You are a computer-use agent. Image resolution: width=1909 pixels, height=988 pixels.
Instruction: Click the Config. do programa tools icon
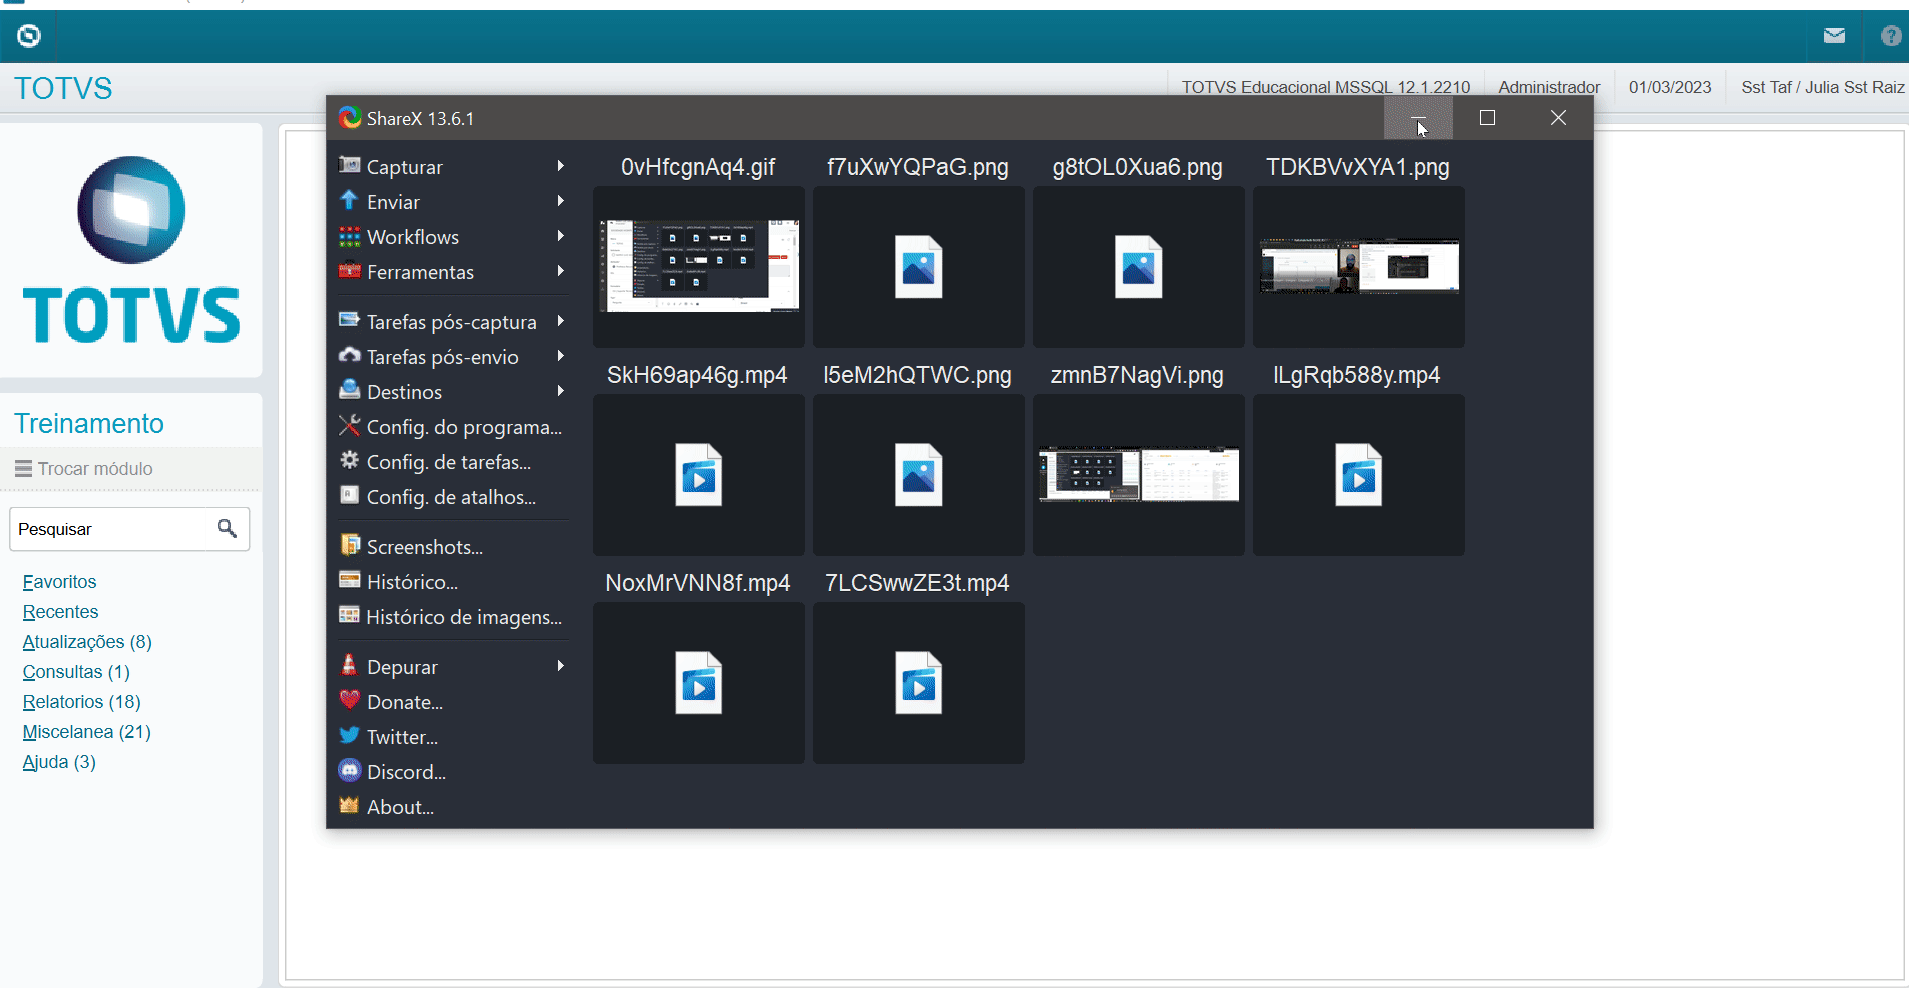[349, 425]
